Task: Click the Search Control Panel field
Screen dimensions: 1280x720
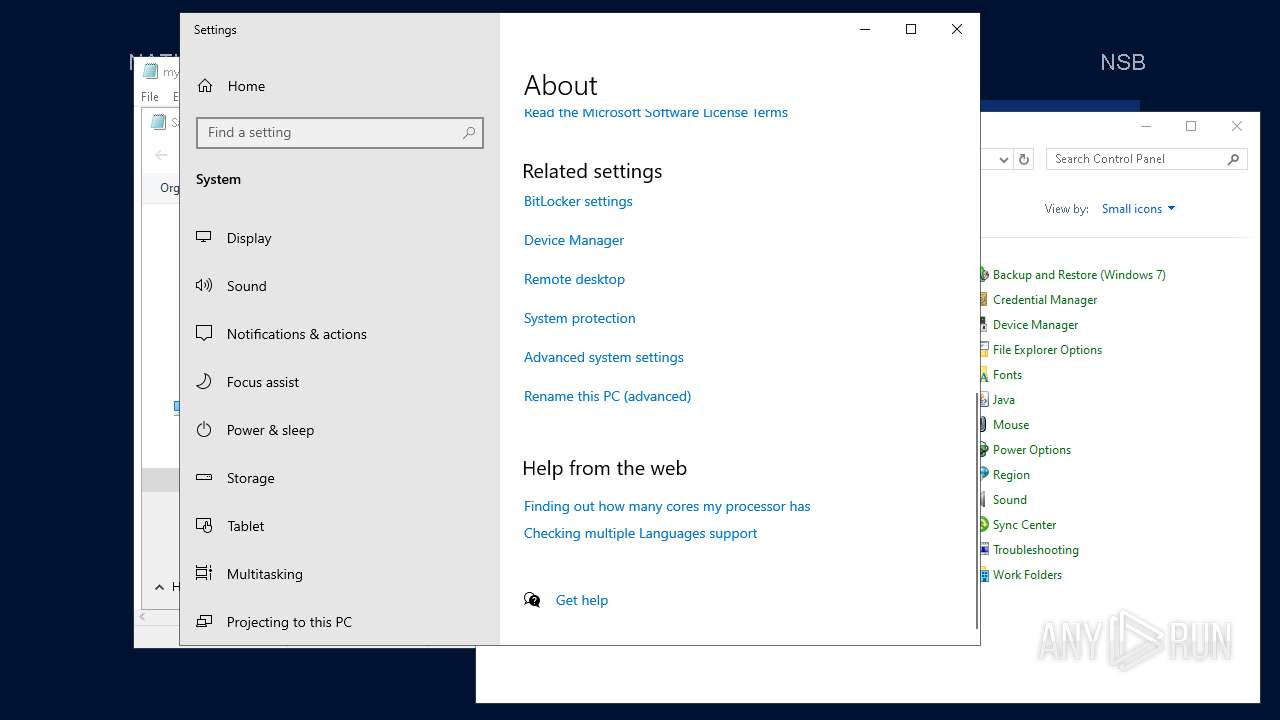Action: pyautogui.click(x=1148, y=159)
